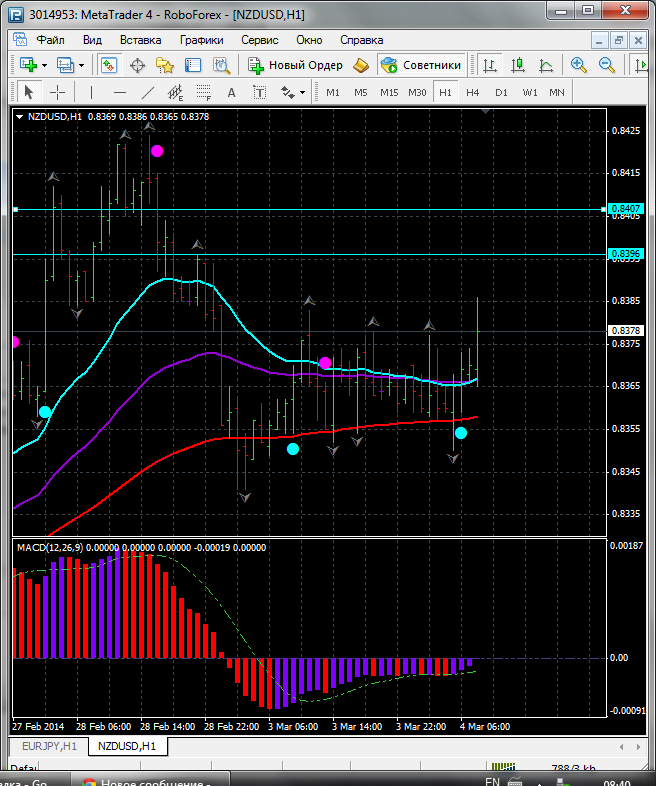The width and height of the screenshot is (656, 786).
Task: Switch to the EURJPY,H1 chart tab
Action: [46, 746]
